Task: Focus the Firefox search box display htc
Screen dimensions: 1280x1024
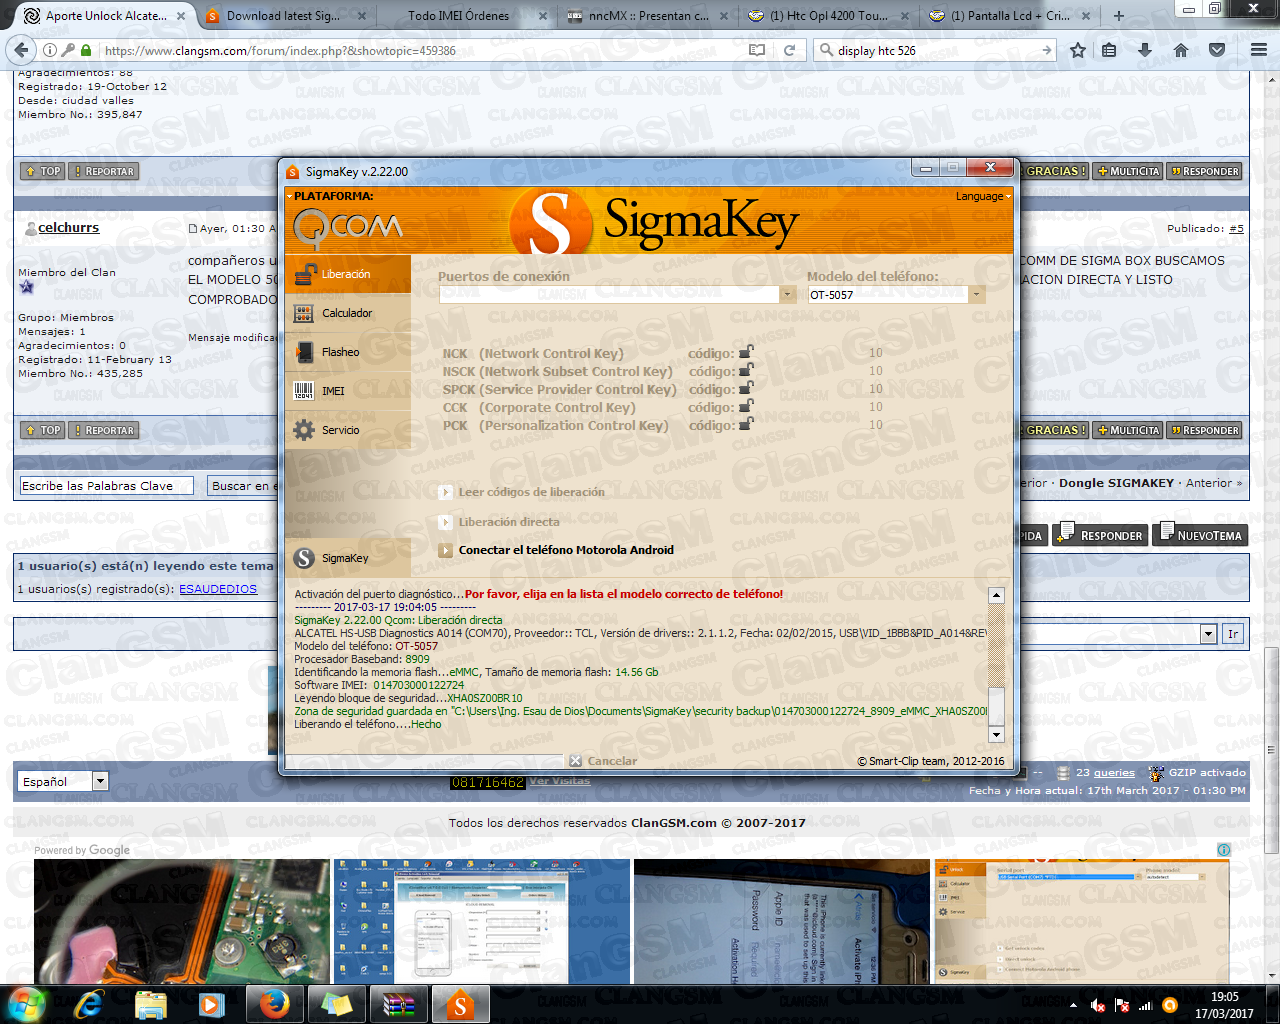Action: (x=935, y=50)
